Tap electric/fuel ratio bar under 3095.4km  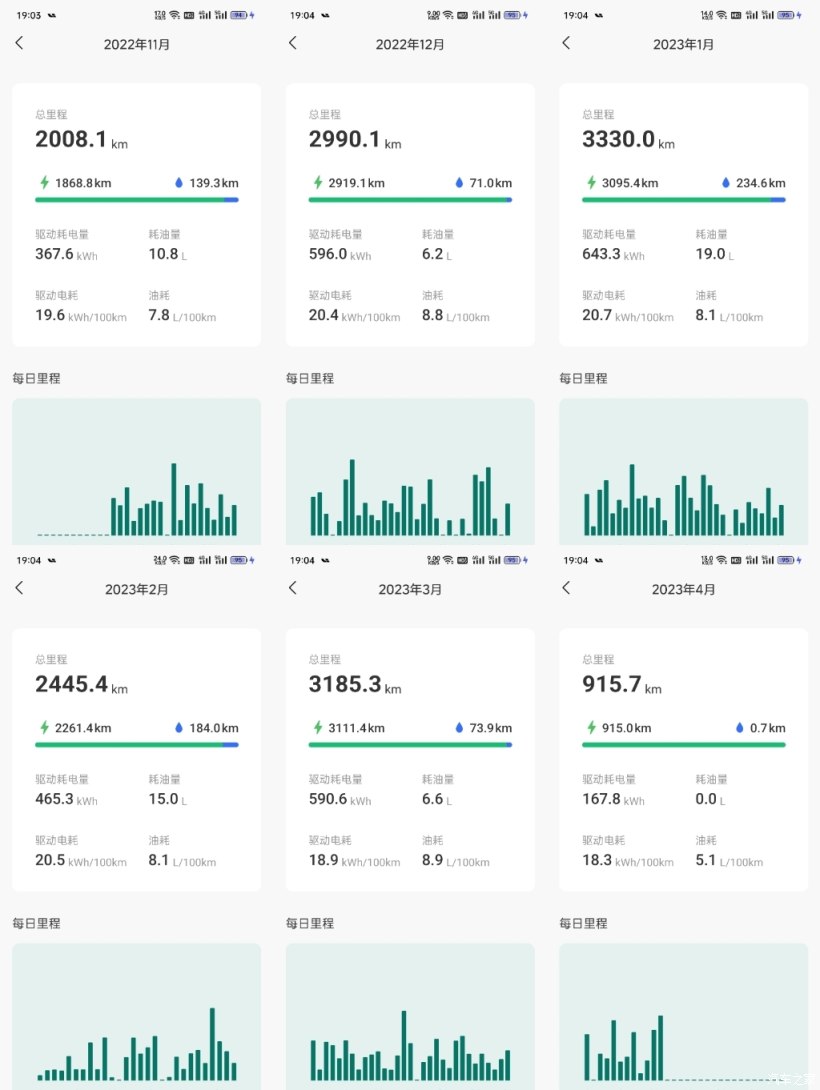click(x=684, y=200)
